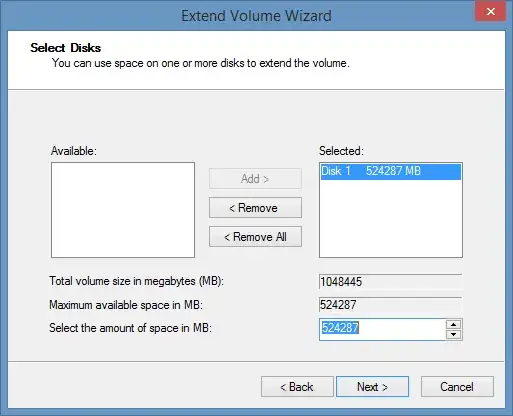Click the 'Selected:' label

341,151
